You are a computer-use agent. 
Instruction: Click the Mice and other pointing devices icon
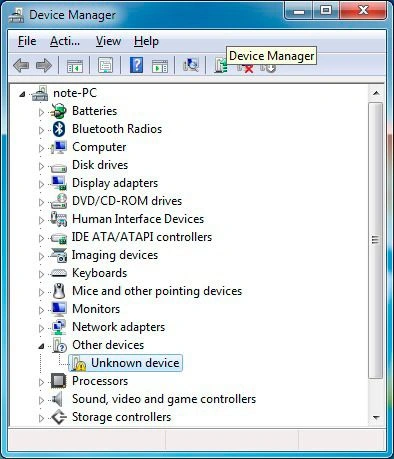click(59, 291)
